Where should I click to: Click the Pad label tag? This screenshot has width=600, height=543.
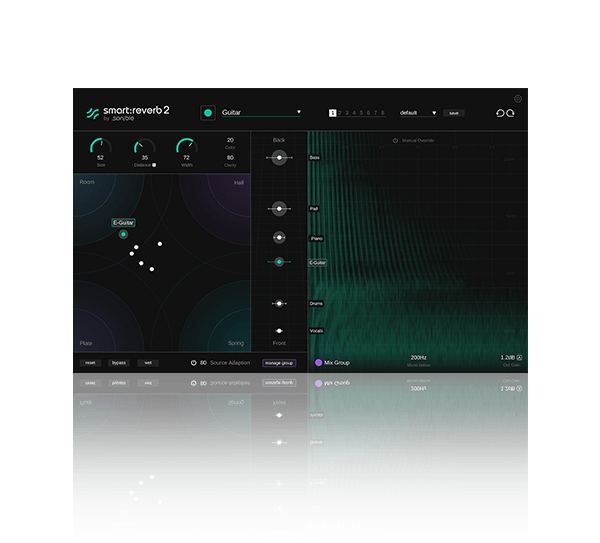click(x=314, y=209)
